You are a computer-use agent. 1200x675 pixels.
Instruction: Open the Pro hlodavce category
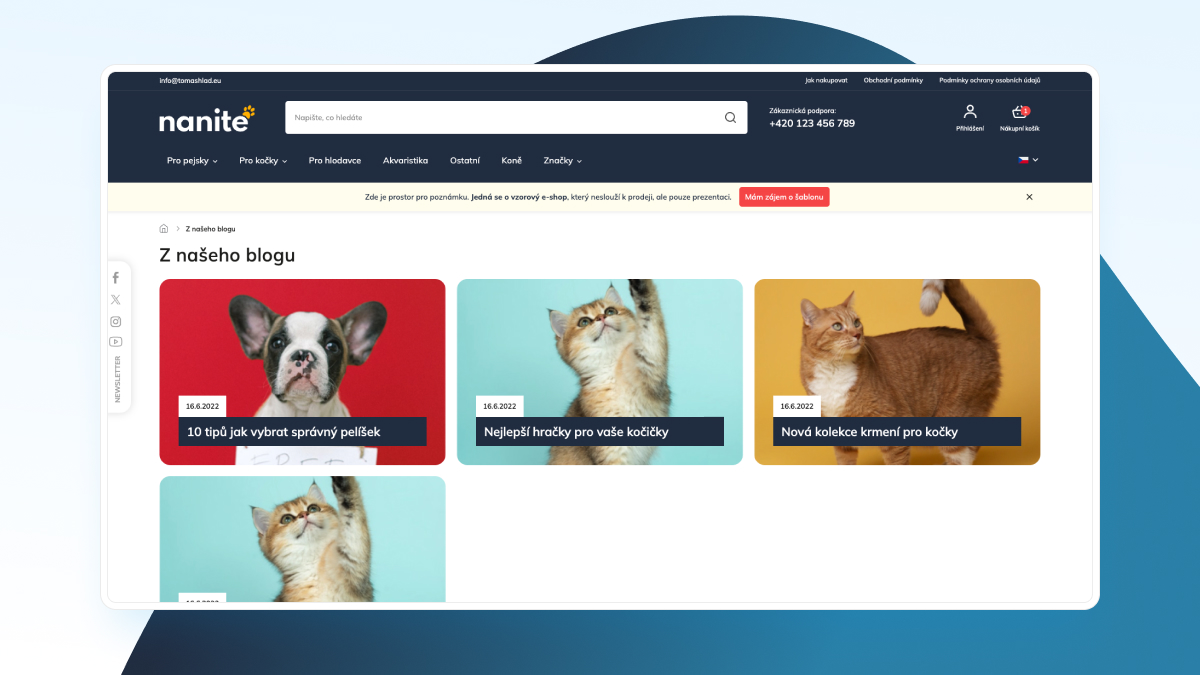click(x=335, y=160)
